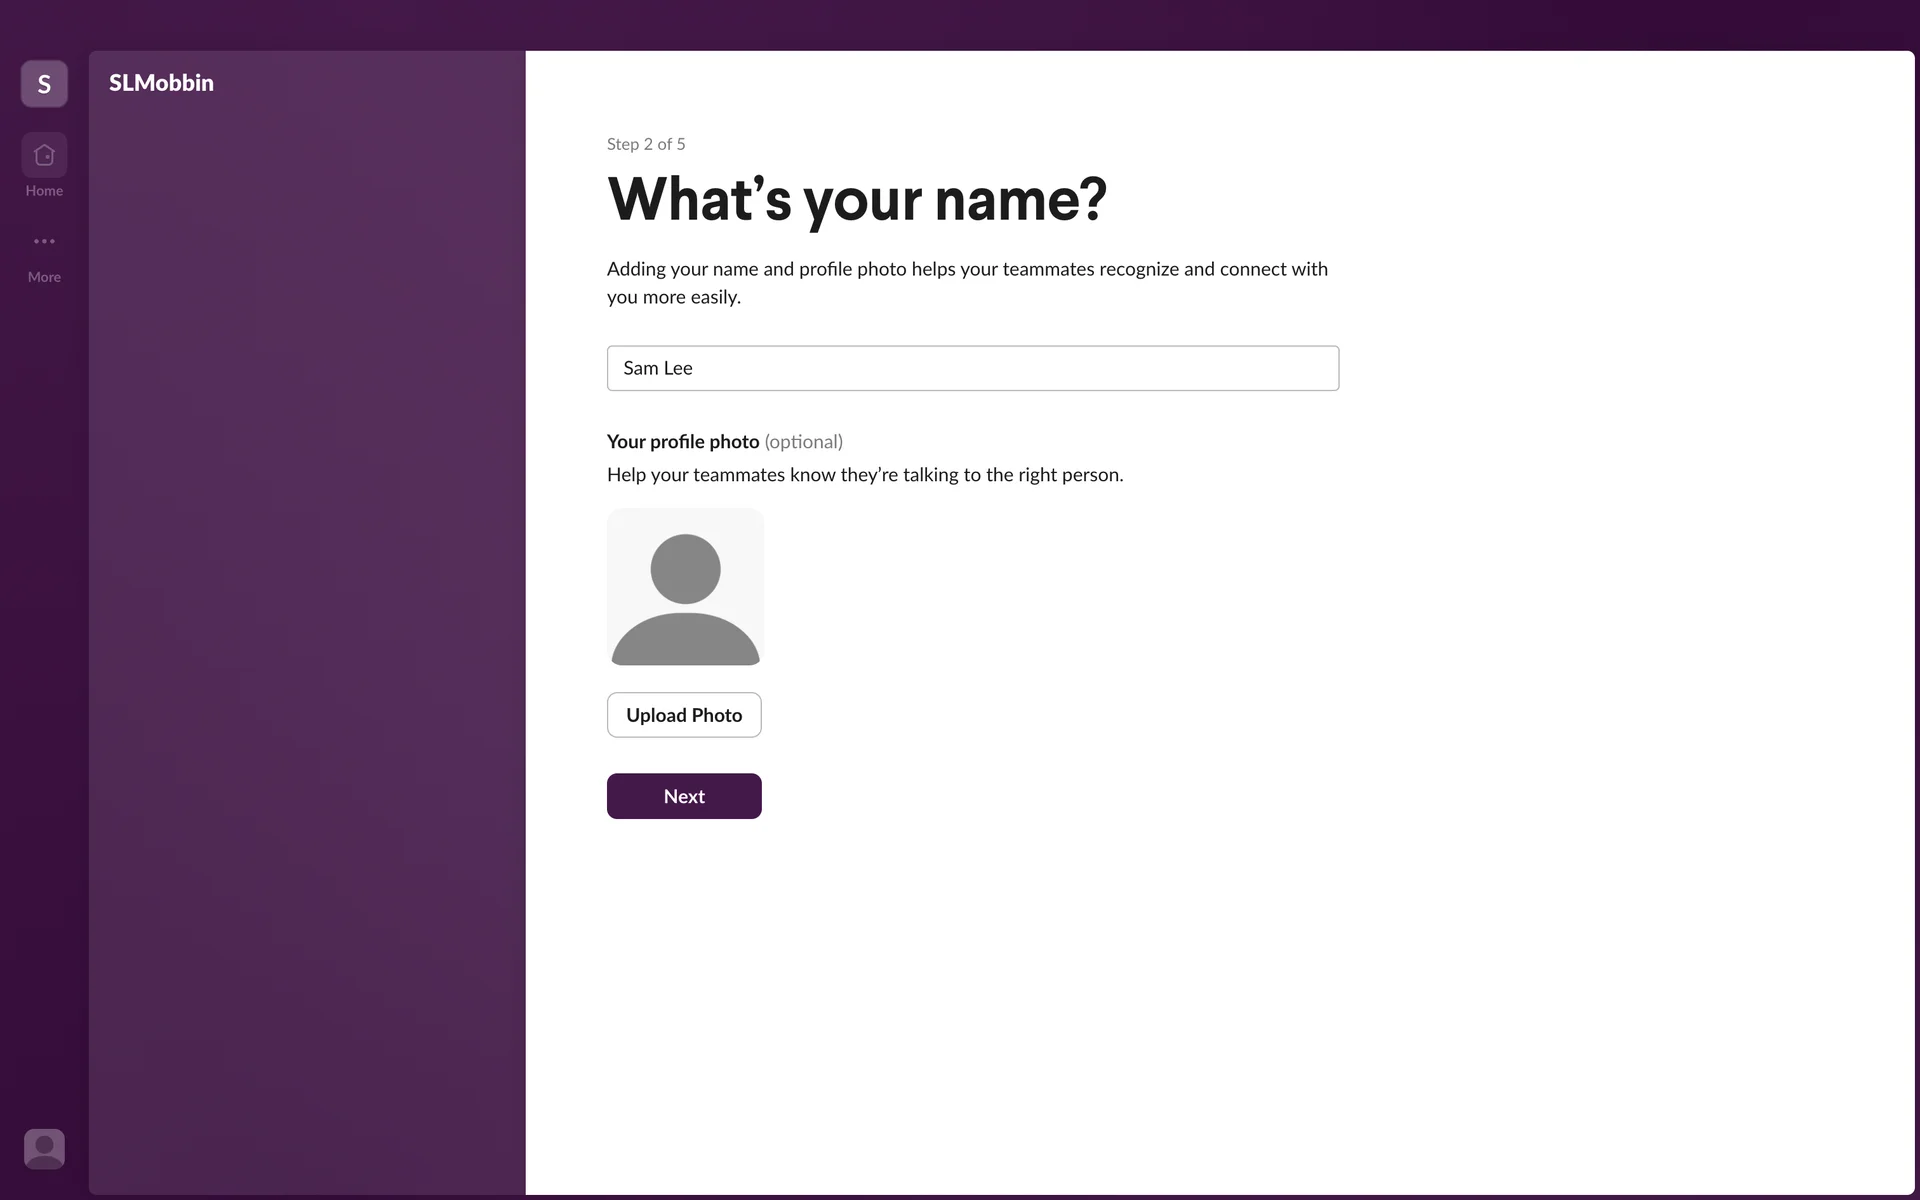
Task: Click the head circle of placeholder avatar
Action: (x=685, y=568)
